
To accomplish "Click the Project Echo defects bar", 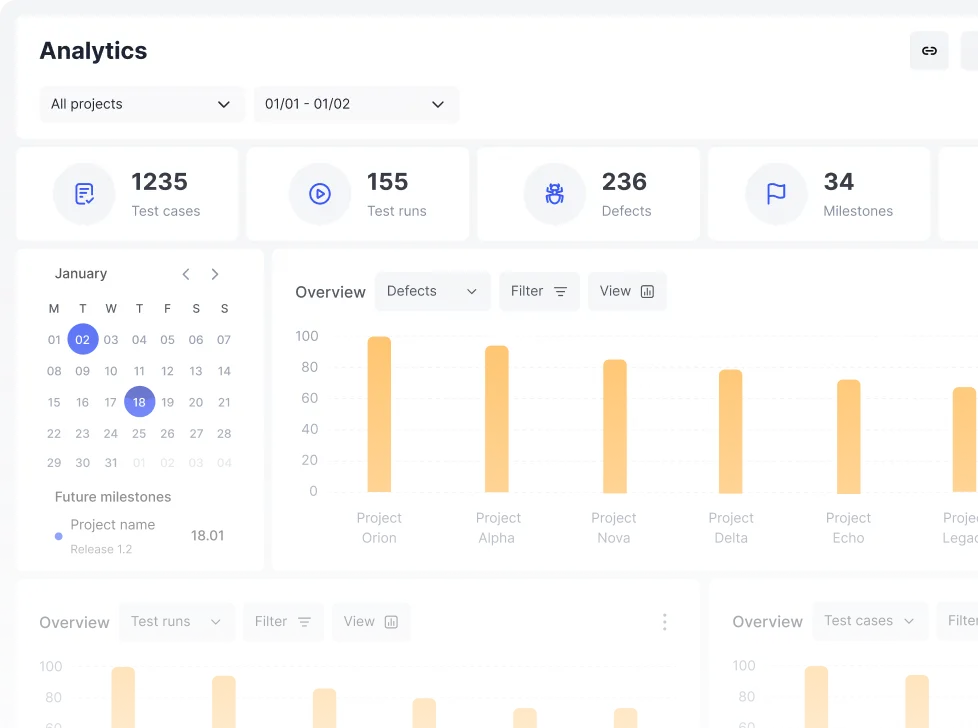I will [848, 436].
